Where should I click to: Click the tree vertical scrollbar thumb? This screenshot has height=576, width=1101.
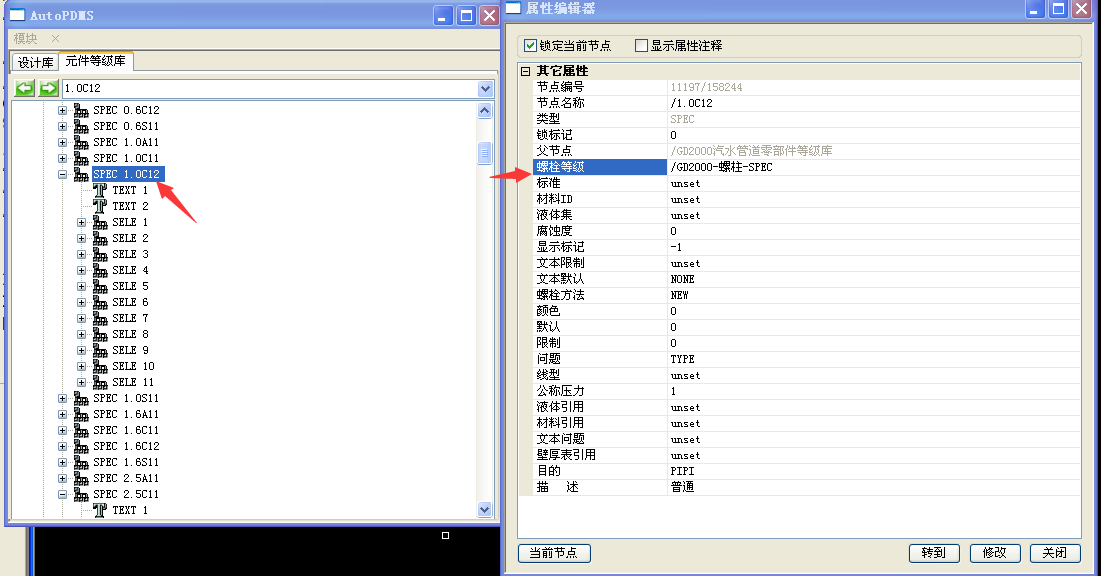click(484, 152)
